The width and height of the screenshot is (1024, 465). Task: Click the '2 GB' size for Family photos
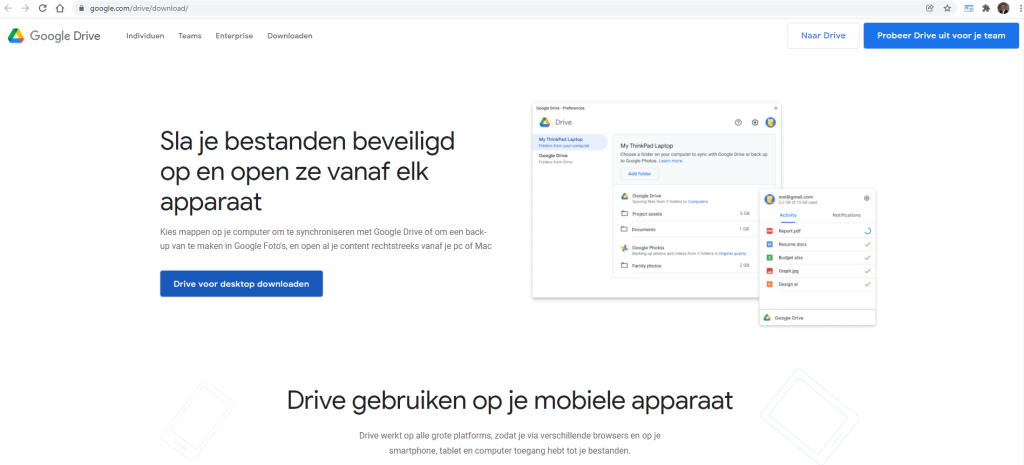tap(744, 265)
